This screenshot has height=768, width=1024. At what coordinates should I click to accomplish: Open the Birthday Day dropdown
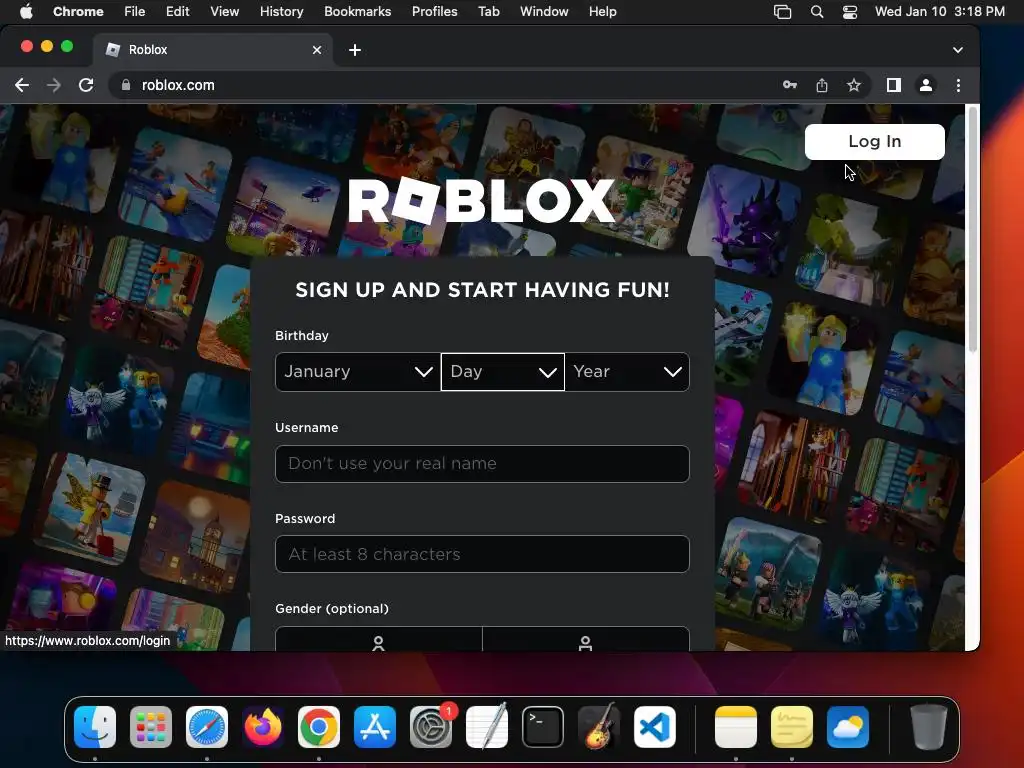(x=502, y=372)
